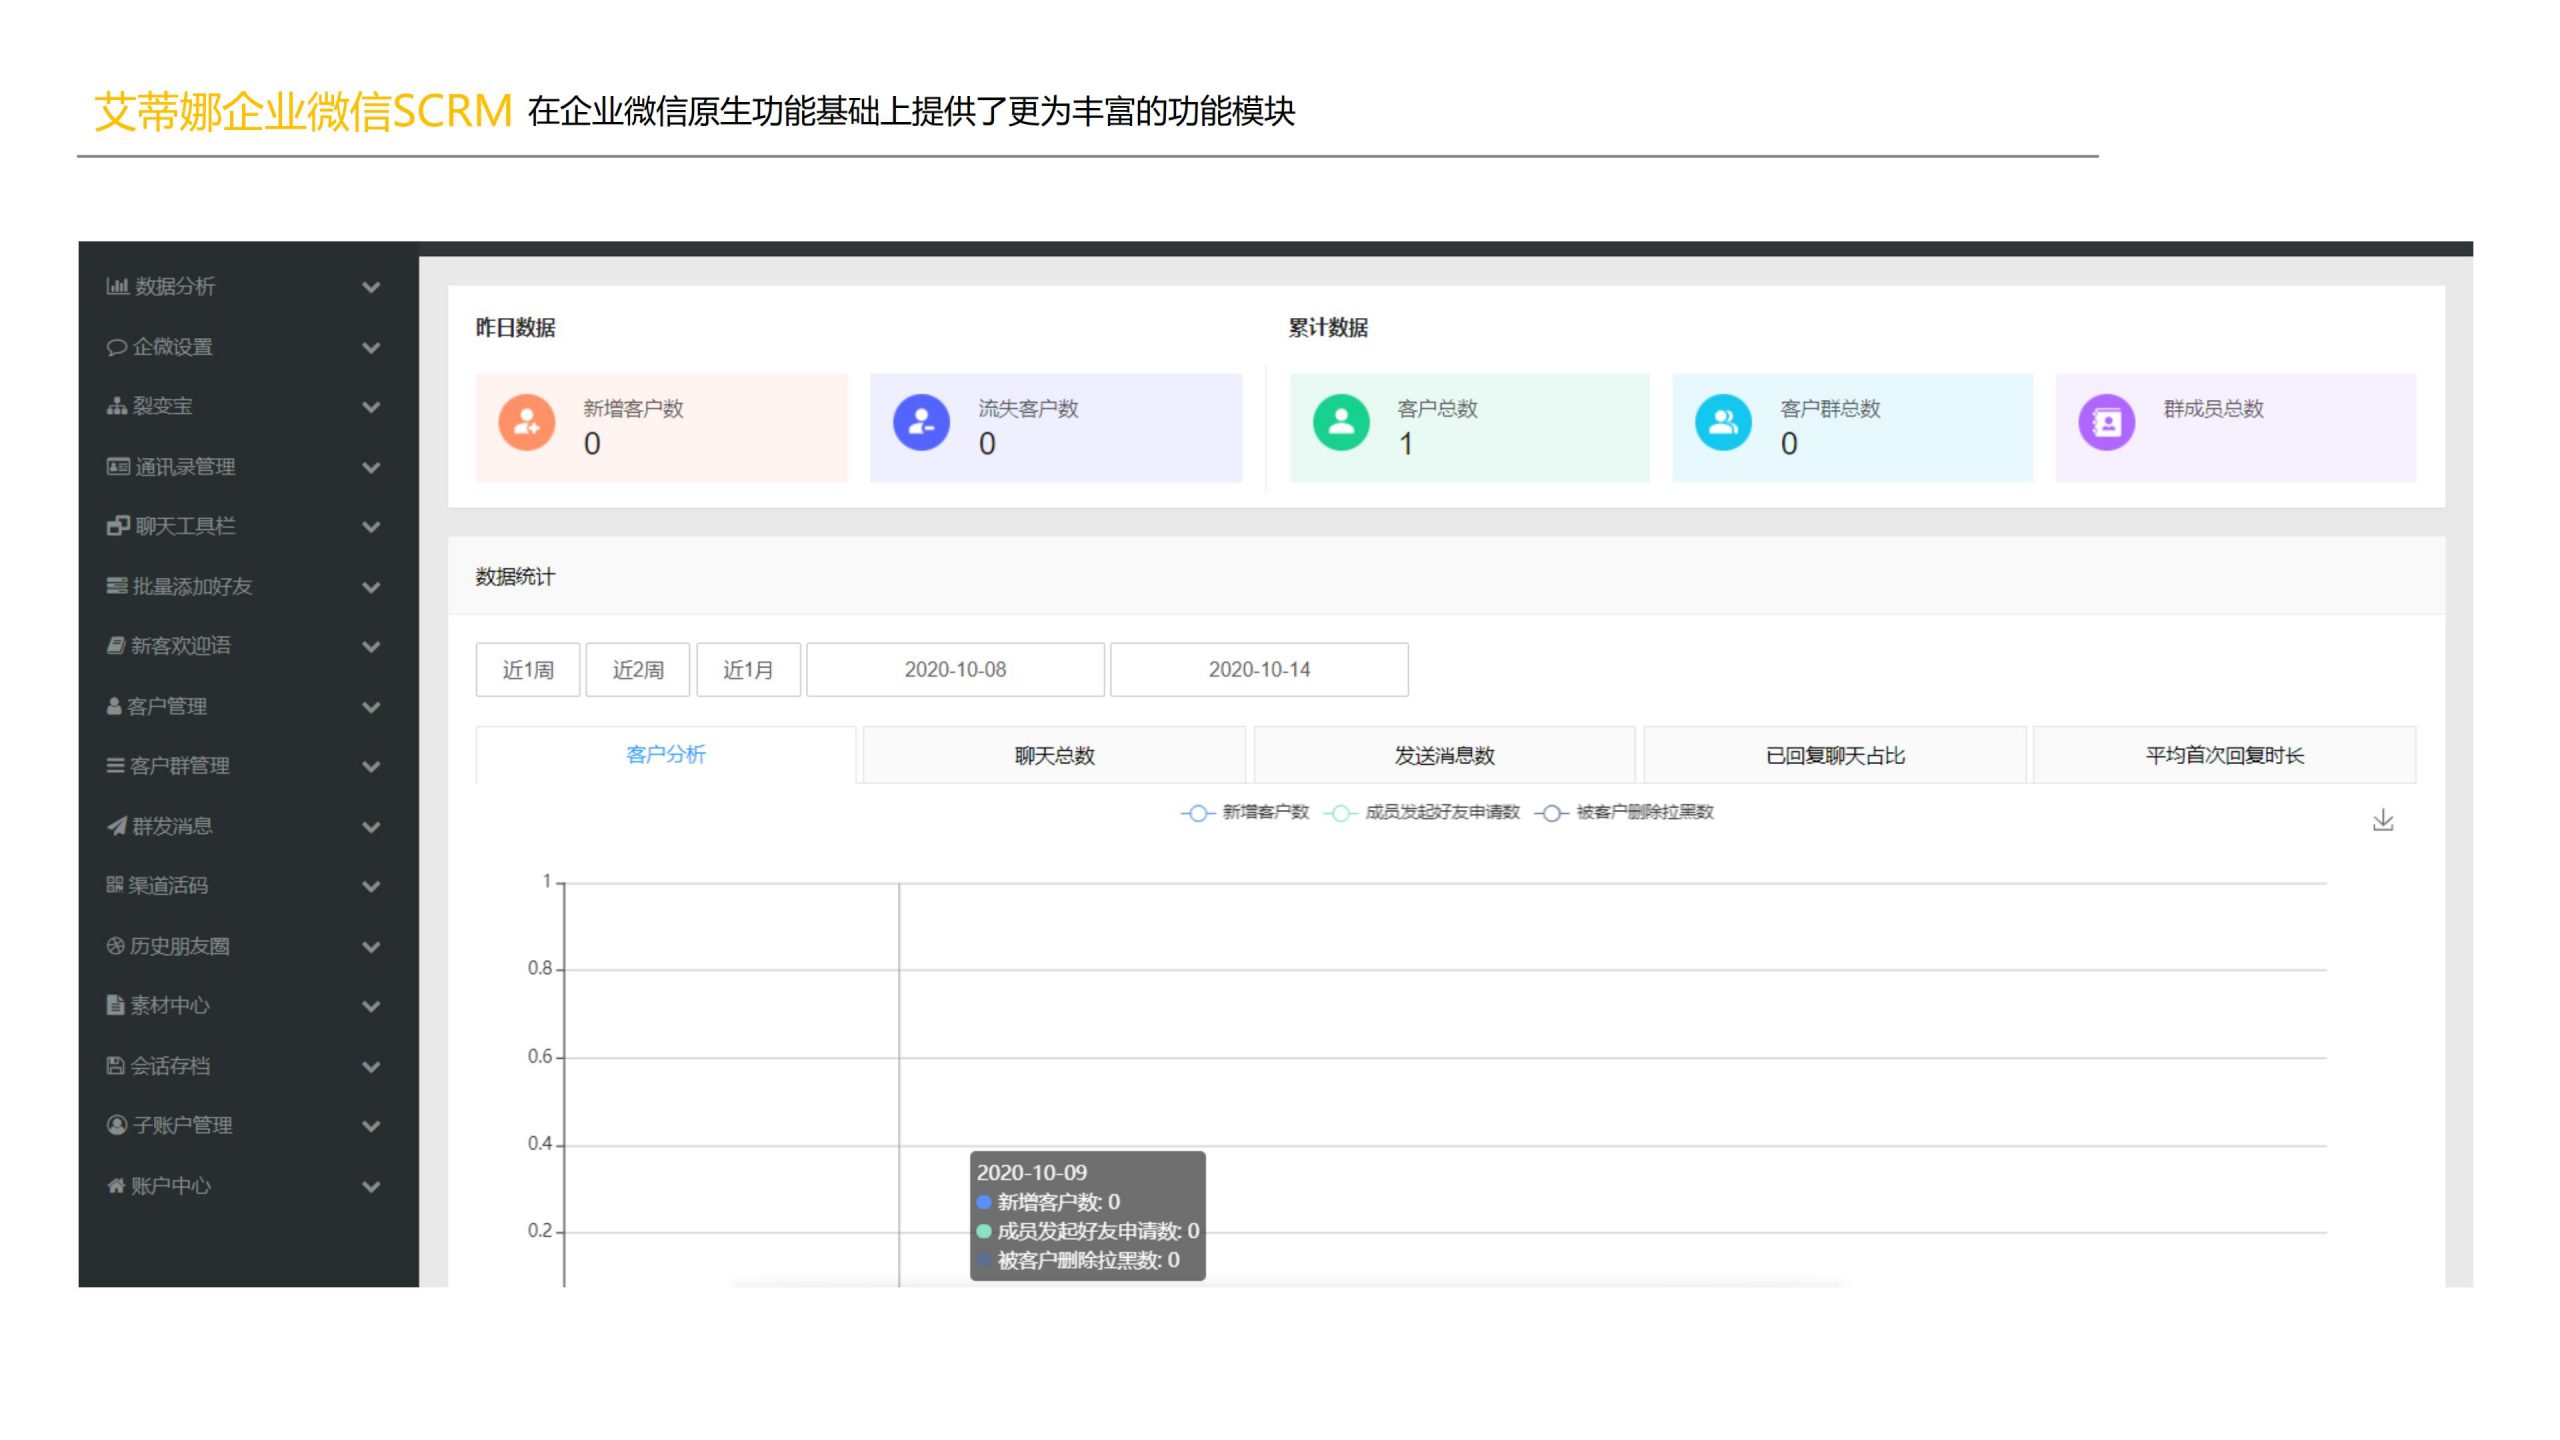Click the 账户中心 home icon

[116, 1186]
